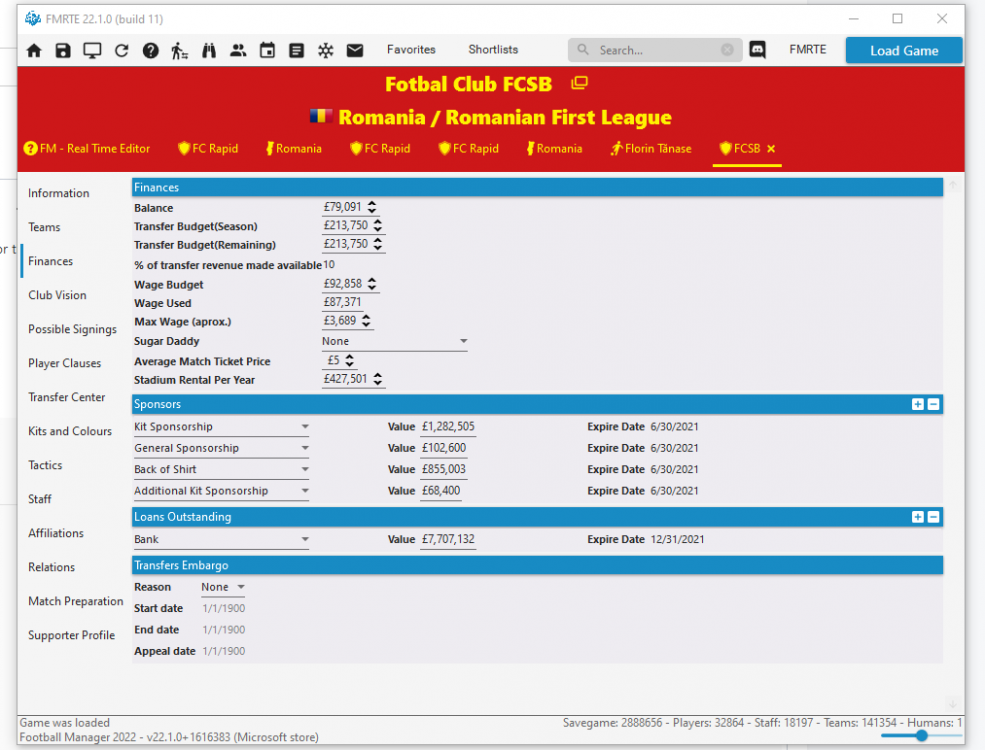Close the FCSB tab with its X
The width and height of the screenshot is (985, 750).
tap(771, 149)
